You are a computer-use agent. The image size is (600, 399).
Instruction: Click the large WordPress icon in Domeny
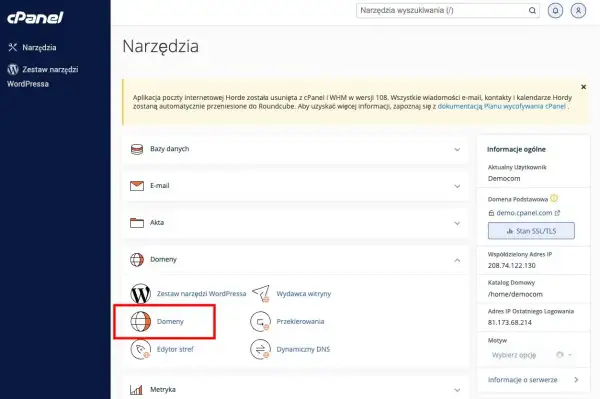(x=140, y=294)
